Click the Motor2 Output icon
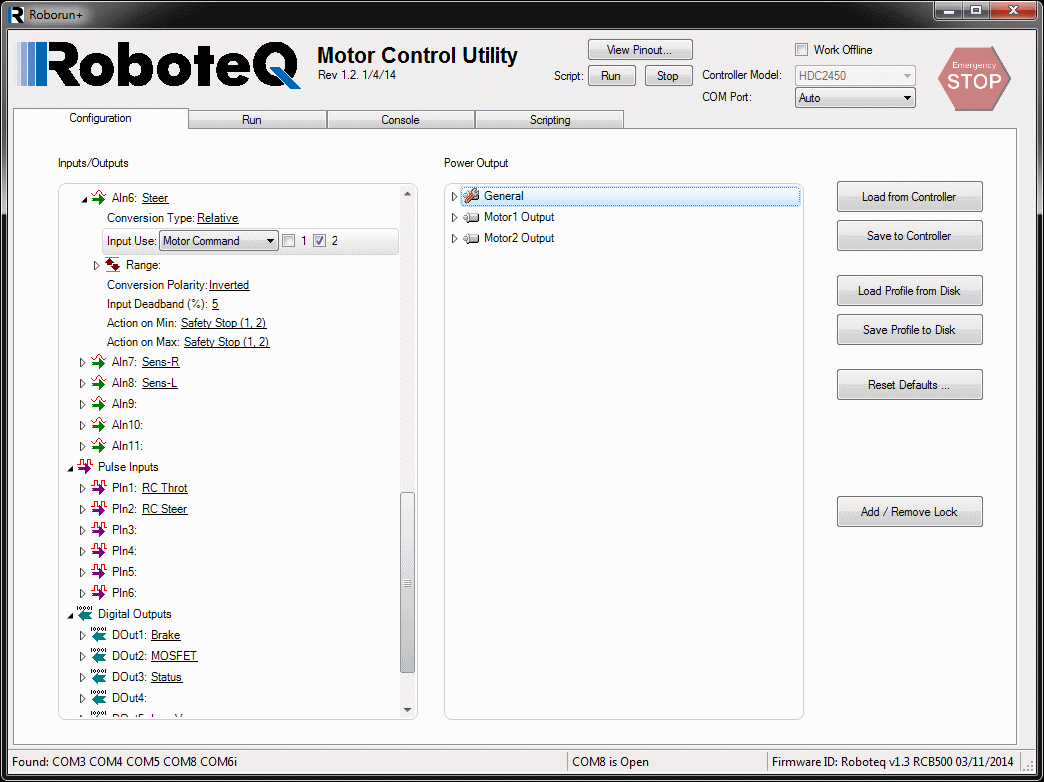1044x782 pixels. tap(471, 238)
